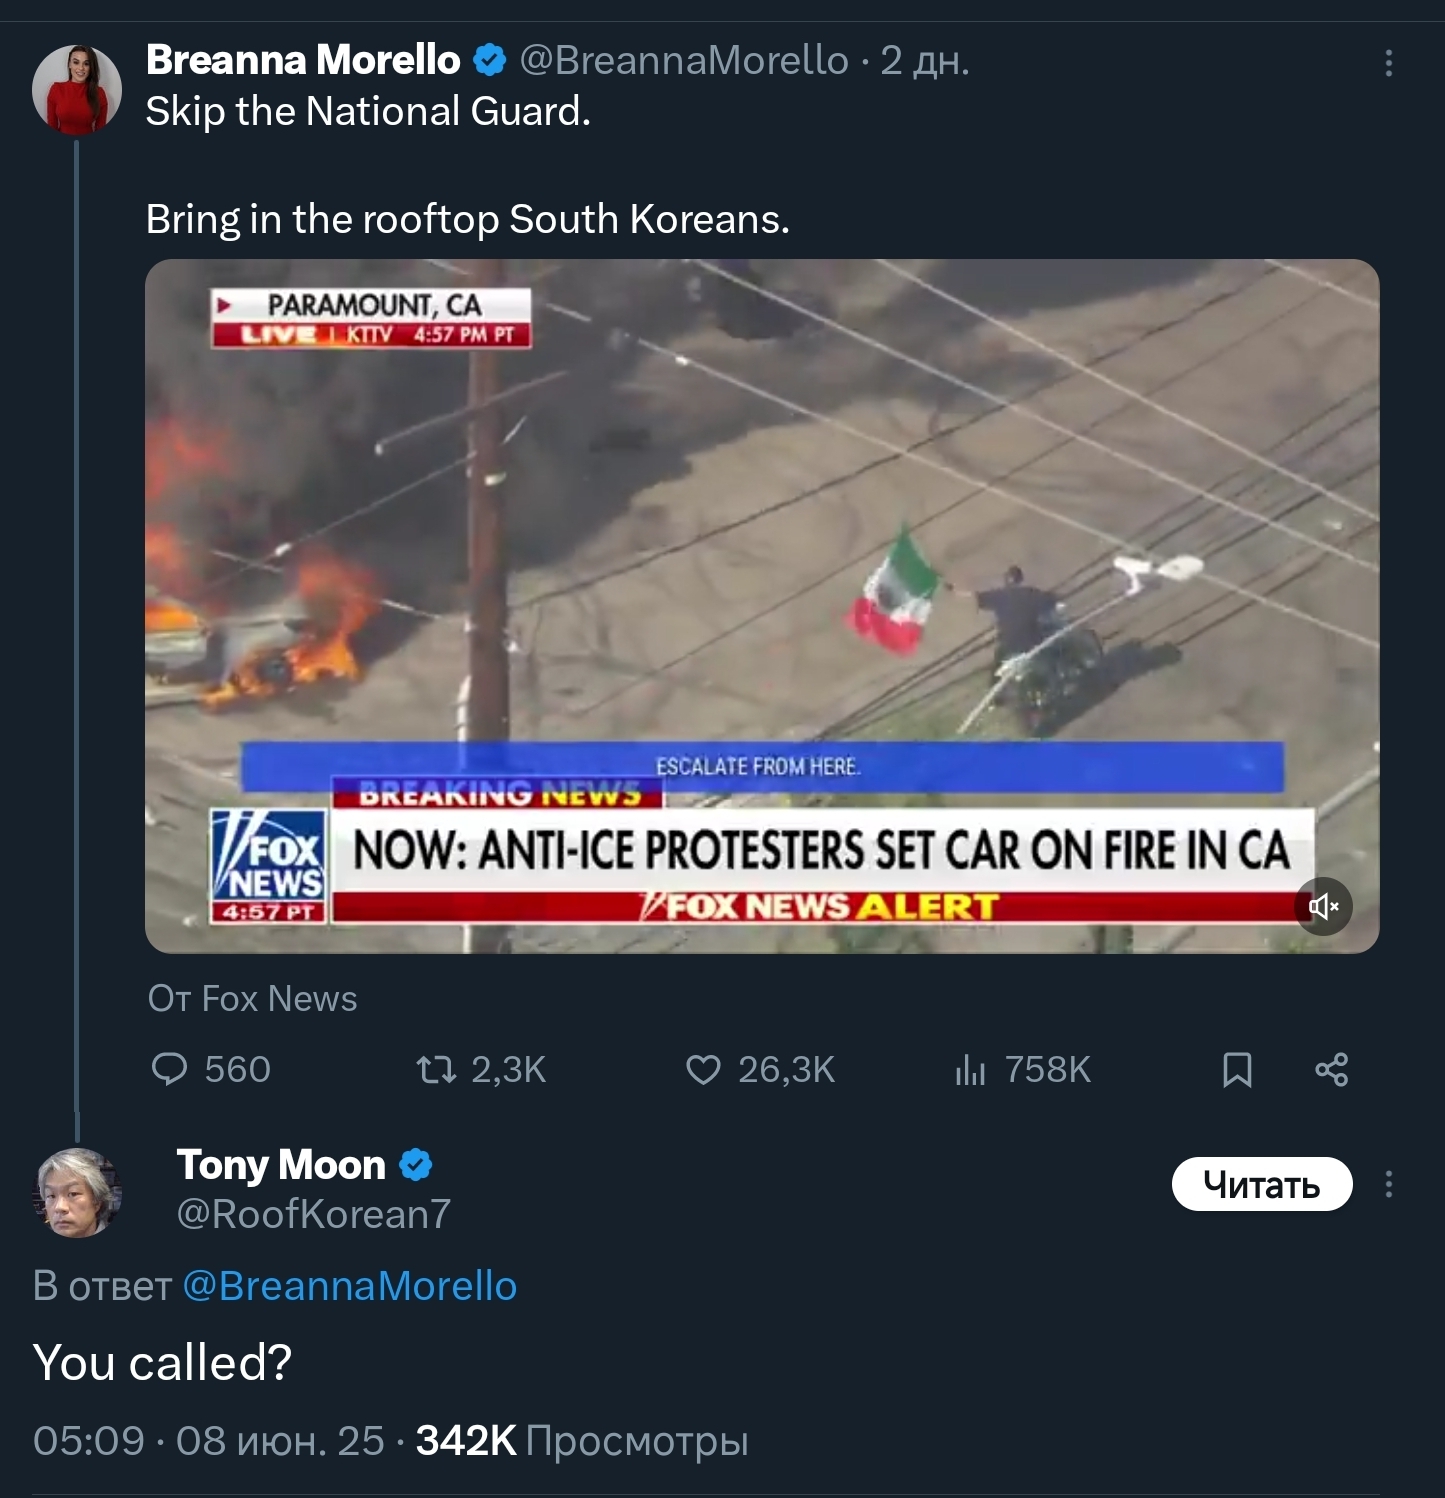
Task: Open the @BreannaMorello mention link in reply
Action: point(349,1286)
